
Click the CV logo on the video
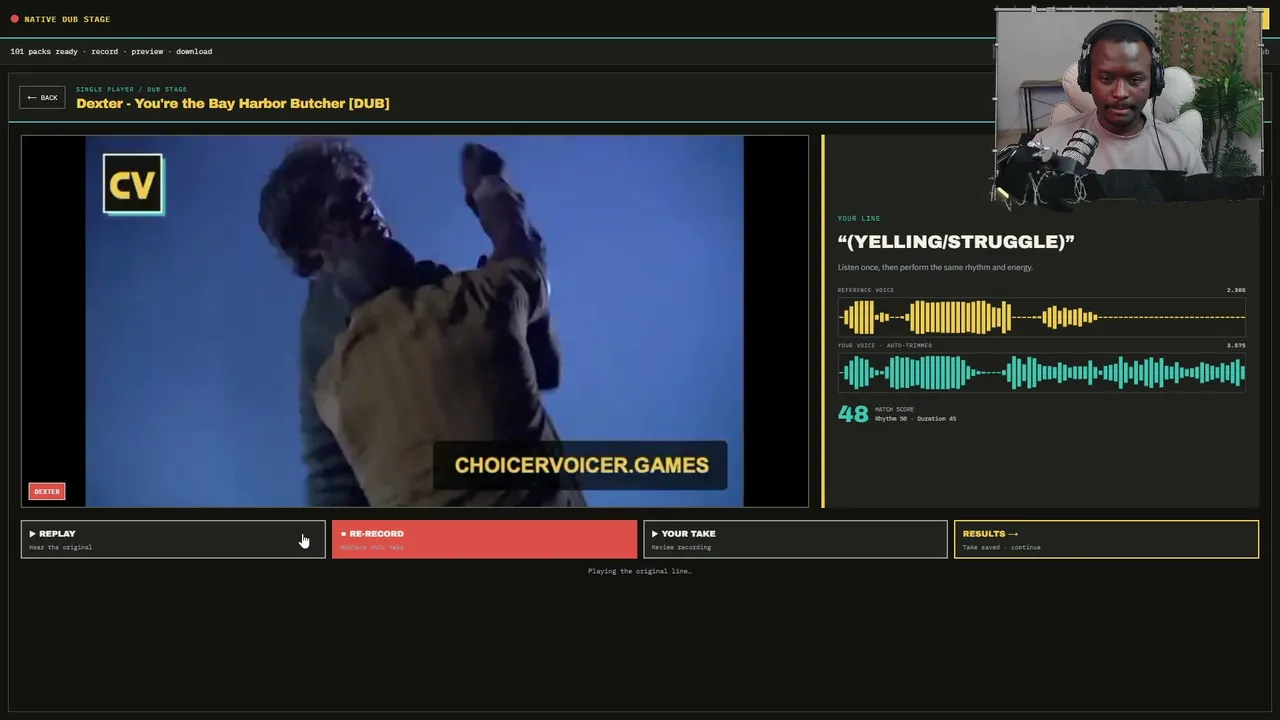(x=133, y=184)
